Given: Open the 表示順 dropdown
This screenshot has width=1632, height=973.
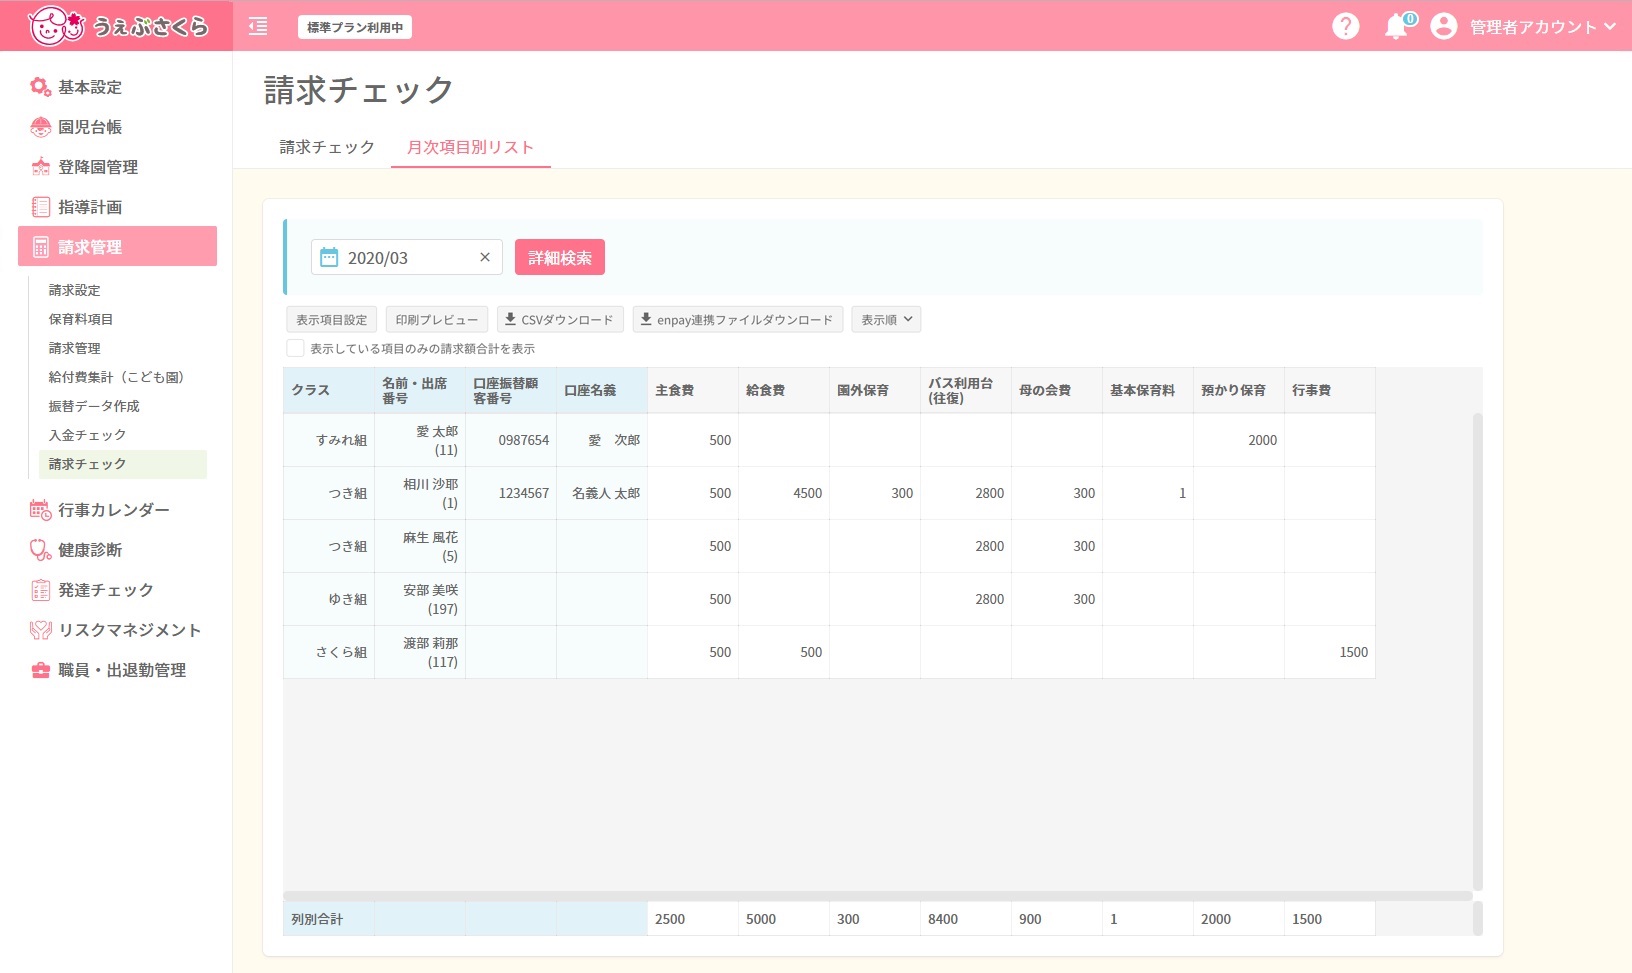Looking at the screenshot, I should pos(886,319).
